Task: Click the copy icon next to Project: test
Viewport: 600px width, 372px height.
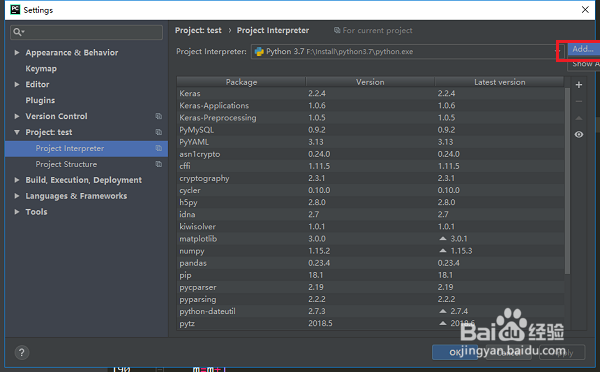Action: click(x=158, y=132)
